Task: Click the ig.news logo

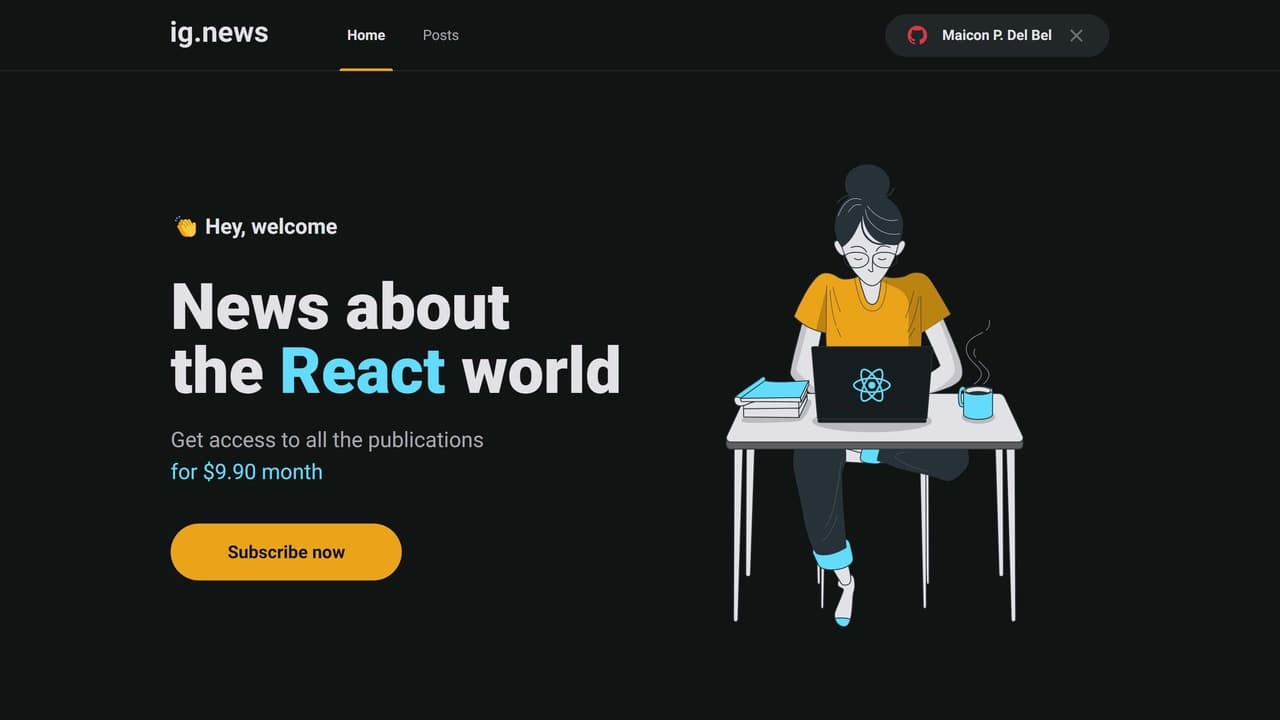Action: click(219, 33)
